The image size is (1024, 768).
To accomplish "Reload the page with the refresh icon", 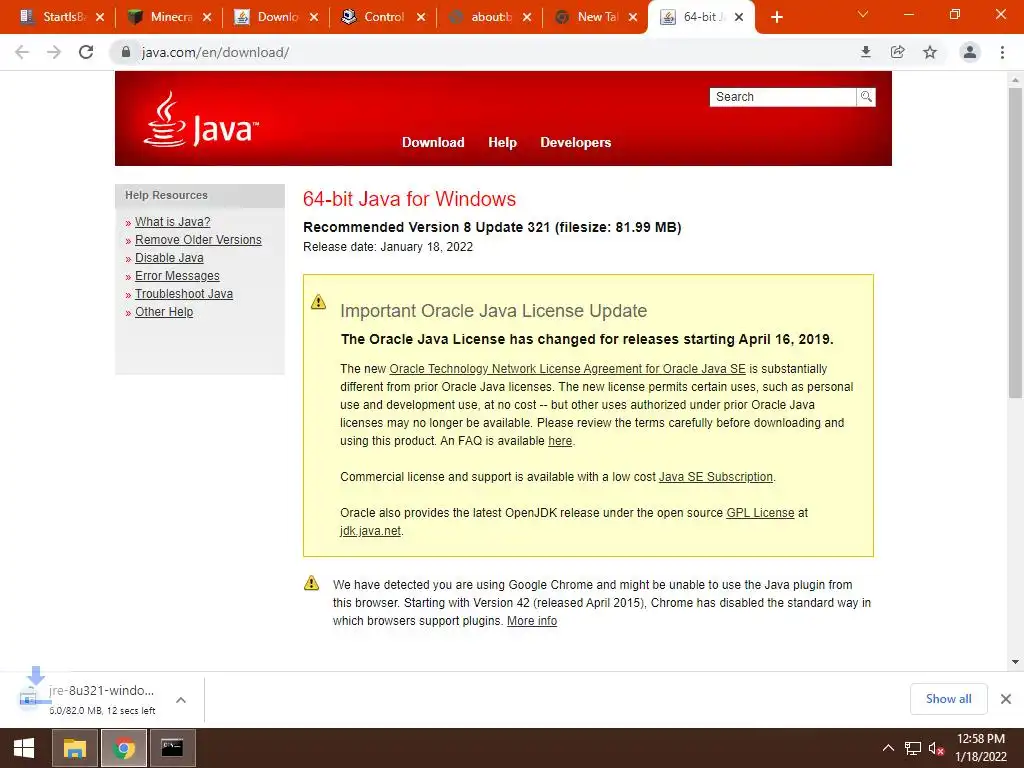I will click(86, 52).
